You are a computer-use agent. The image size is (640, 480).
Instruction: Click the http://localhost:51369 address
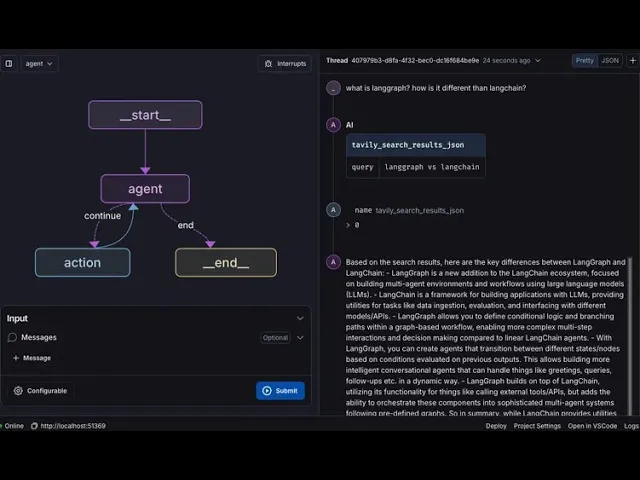coord(73,426)
